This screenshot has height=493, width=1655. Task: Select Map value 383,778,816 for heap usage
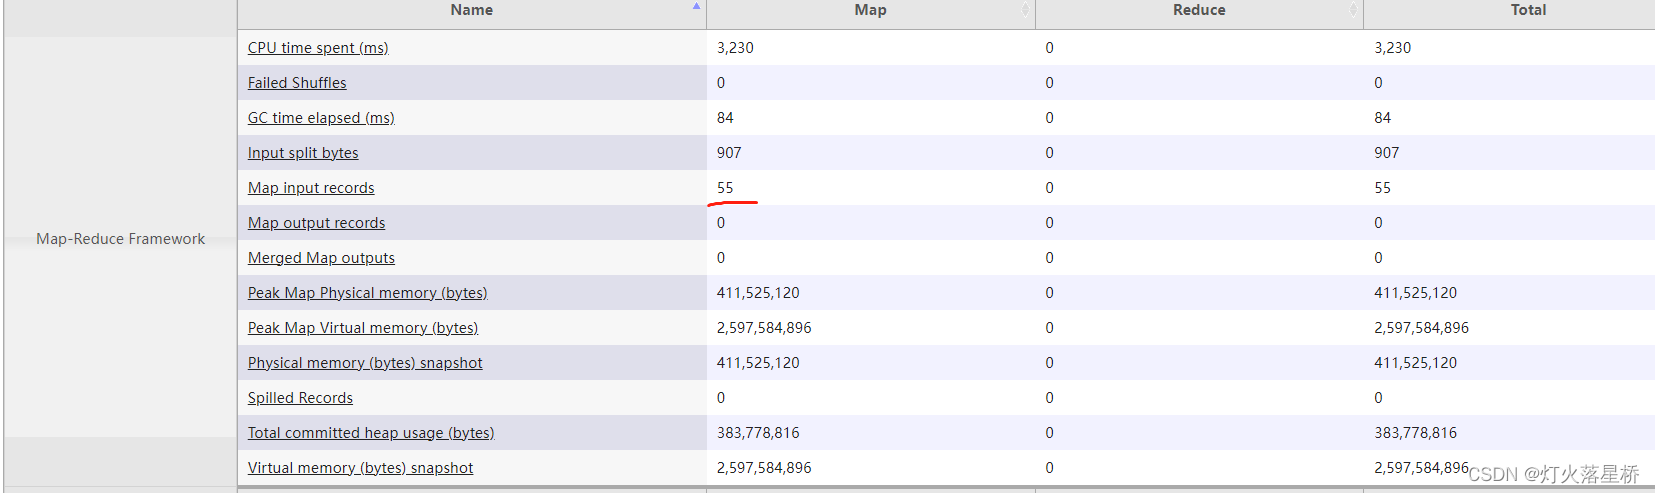[x=758, y=433]
